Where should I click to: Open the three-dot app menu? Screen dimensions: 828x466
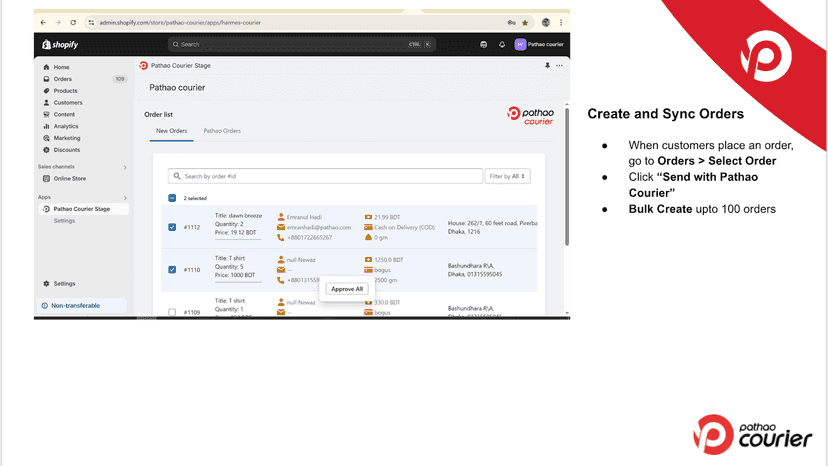(x=559, y=66)
